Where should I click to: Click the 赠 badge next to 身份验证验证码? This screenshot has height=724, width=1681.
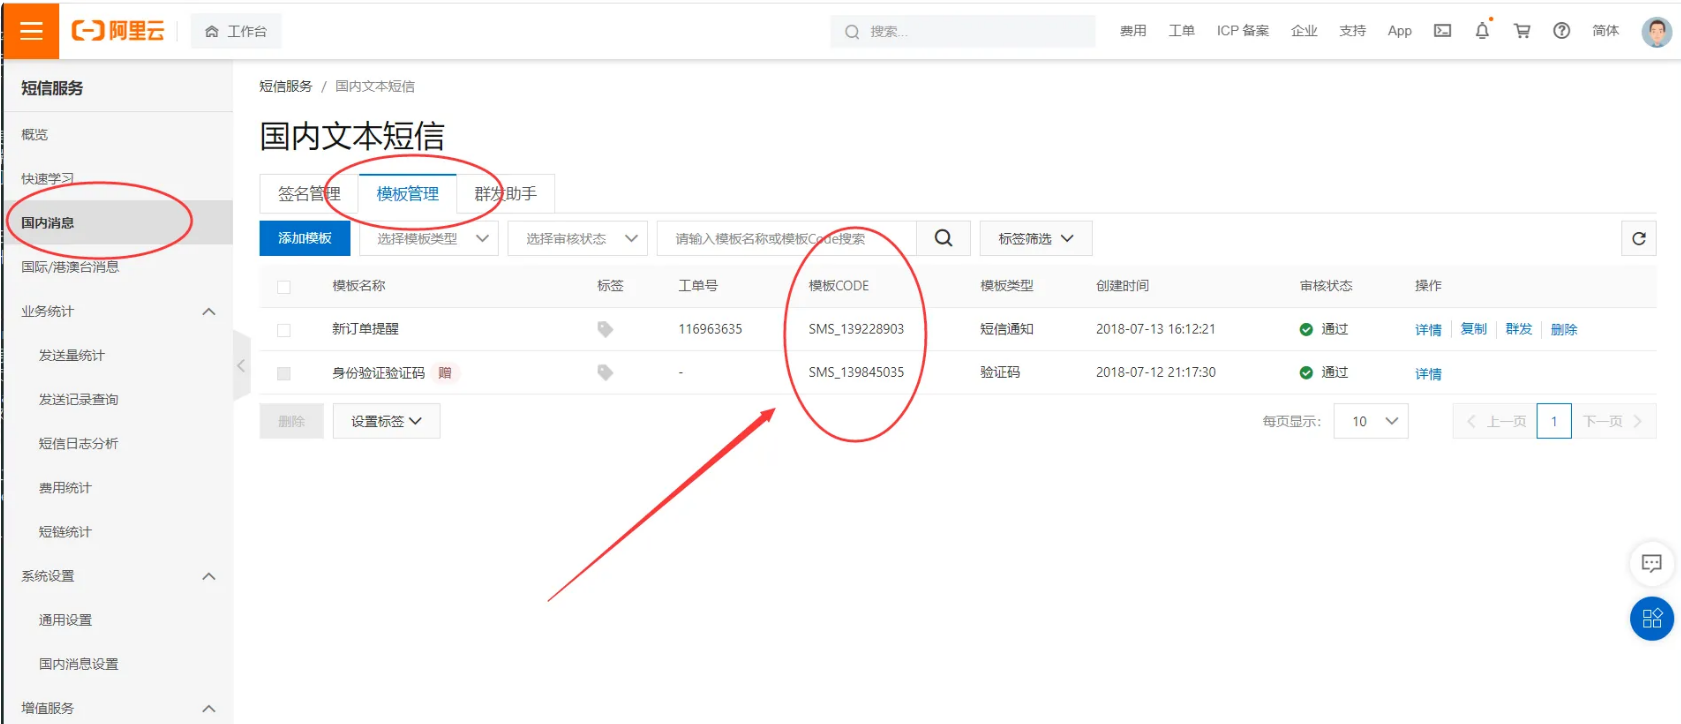coord(444,373)
